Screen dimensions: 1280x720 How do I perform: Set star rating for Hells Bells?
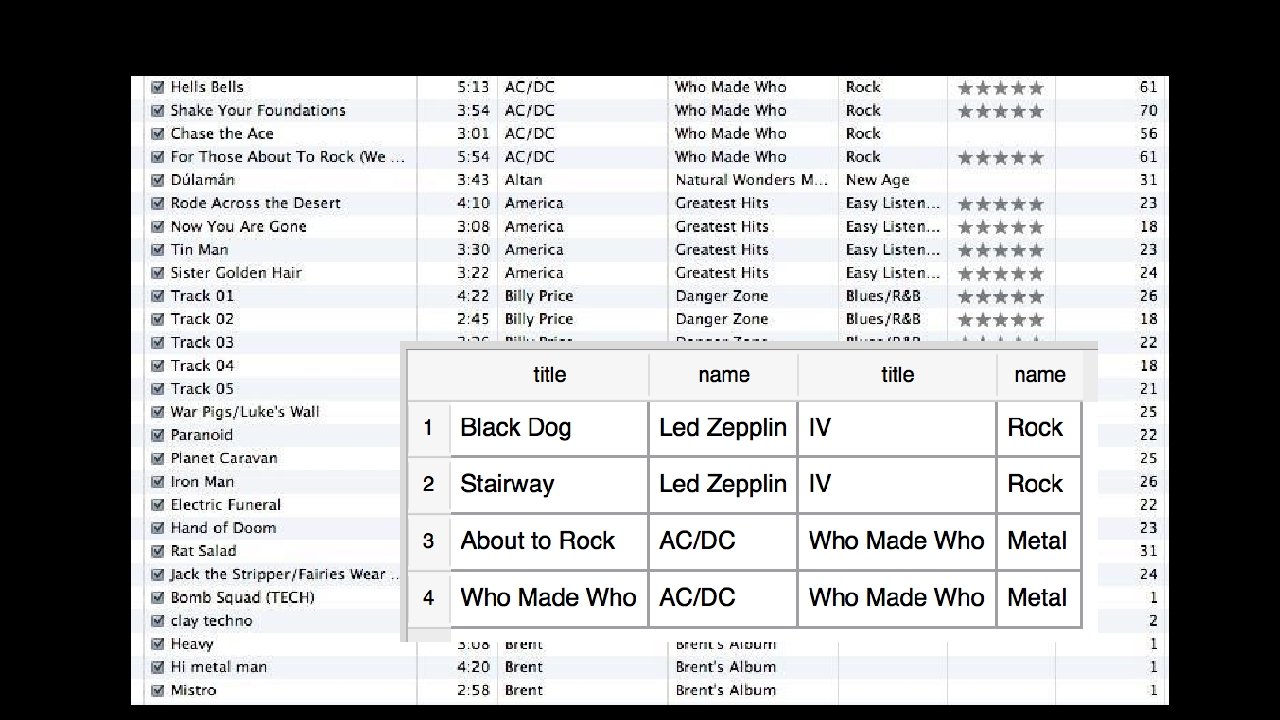click(x=1000, y=87)
